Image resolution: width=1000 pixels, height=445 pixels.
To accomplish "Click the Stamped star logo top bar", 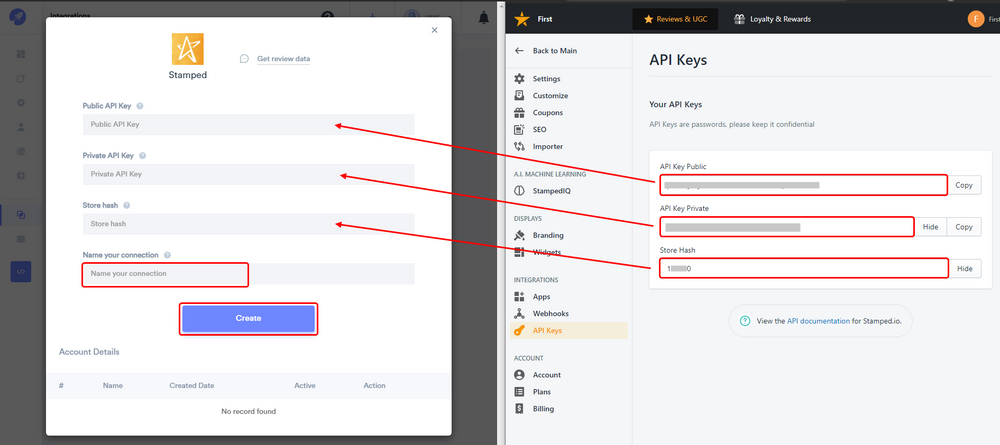I will tap(522, 19).
